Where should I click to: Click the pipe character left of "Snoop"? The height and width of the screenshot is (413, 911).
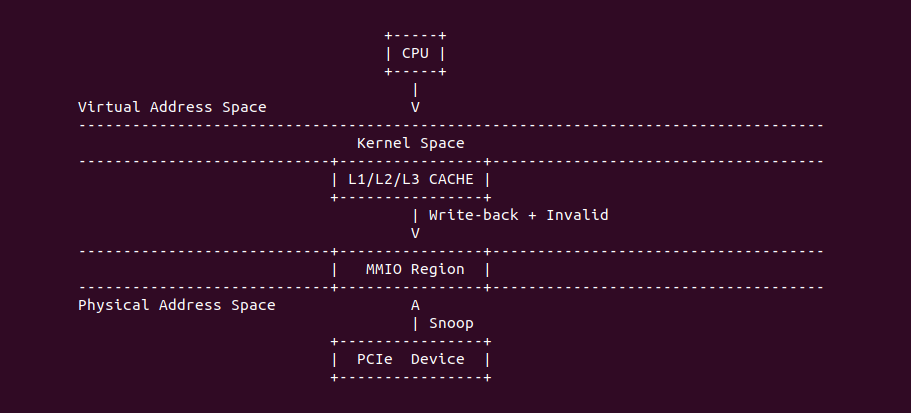(x=415, y=323)
